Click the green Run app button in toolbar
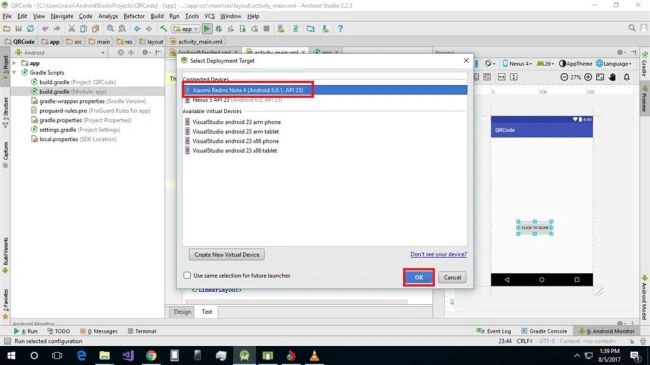 point(207,29)
